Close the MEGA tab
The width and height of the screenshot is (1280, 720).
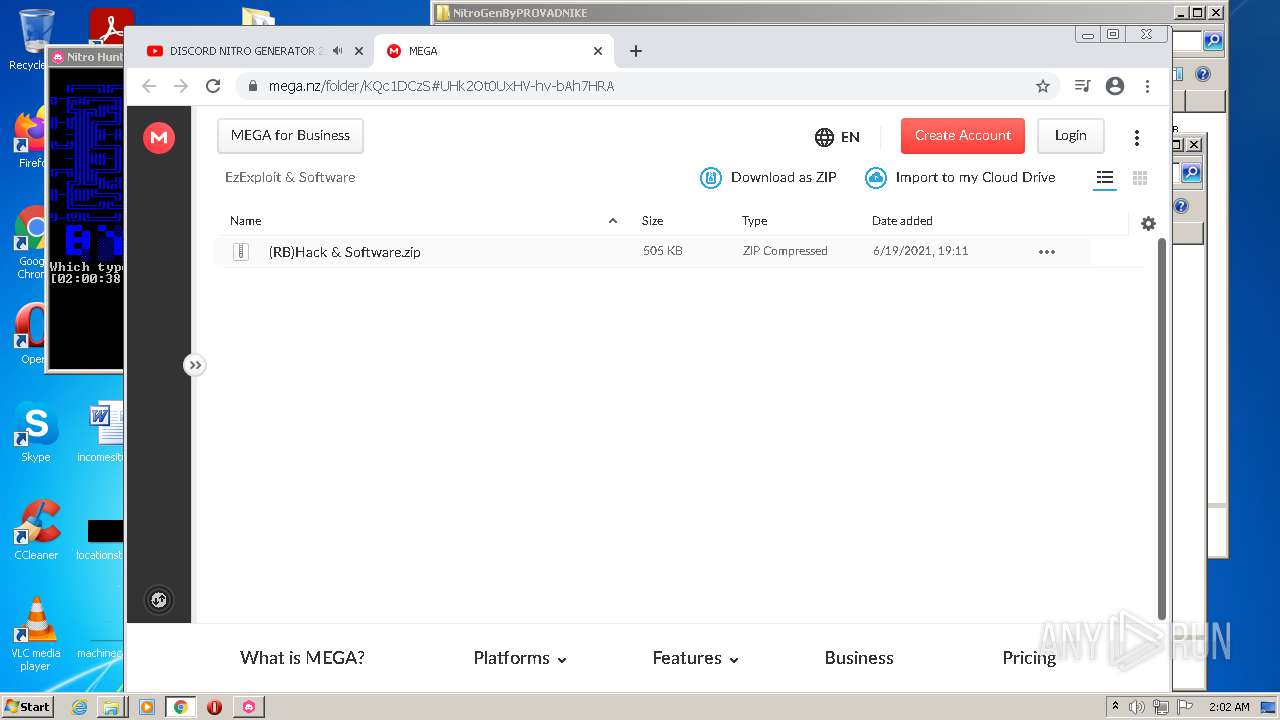pyautogui.click(x=598, y=51)
